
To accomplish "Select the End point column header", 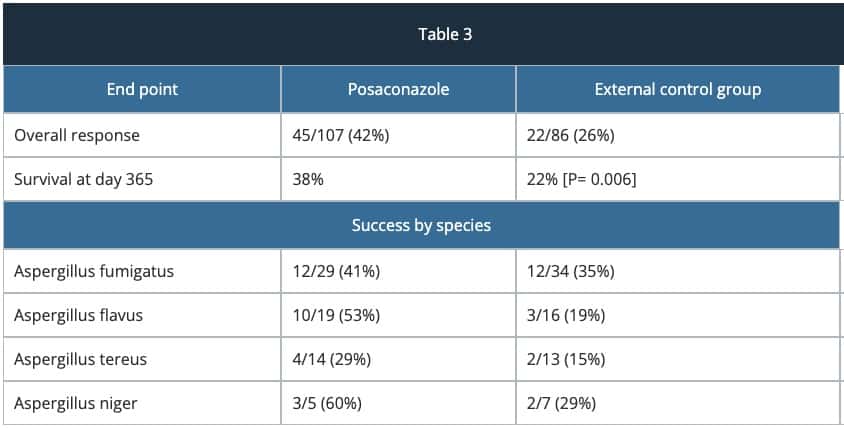I will tap(142, 90).
